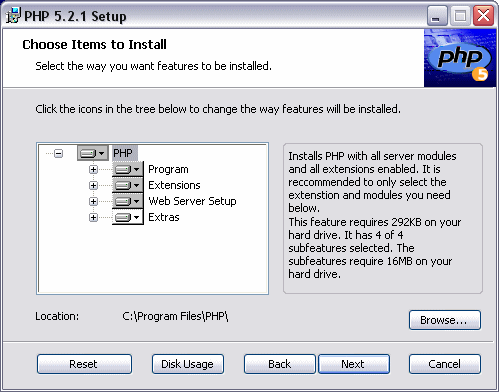Select the Extras tree item label
This screenshot has width=499, height=392.
[x=164, y=217]
